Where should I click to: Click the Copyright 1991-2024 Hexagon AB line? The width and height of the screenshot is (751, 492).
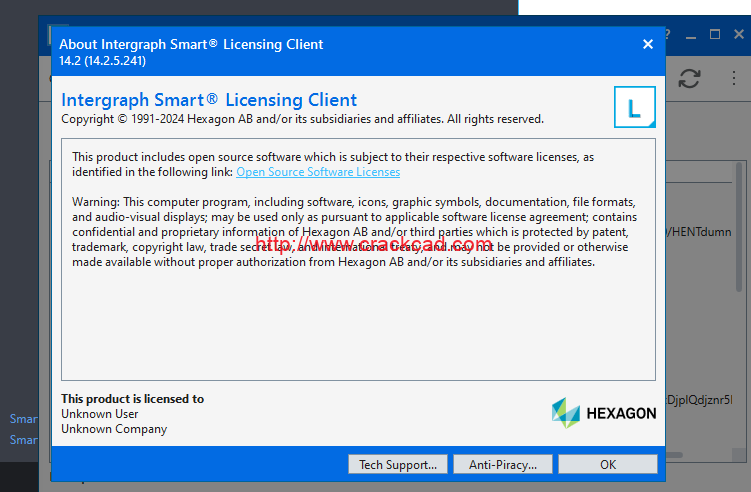(x=302, y=119)
